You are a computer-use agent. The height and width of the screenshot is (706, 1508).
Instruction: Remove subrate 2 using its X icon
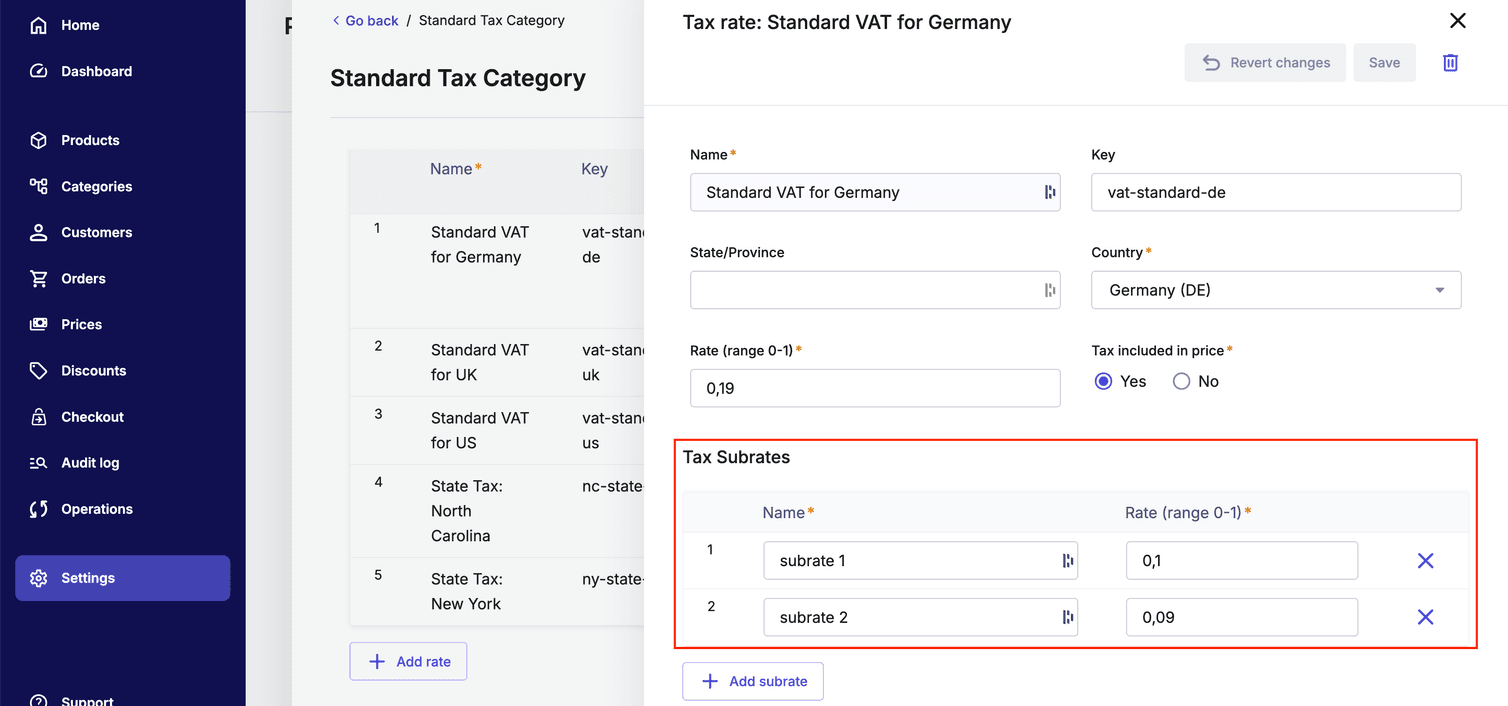[1425, 617]
